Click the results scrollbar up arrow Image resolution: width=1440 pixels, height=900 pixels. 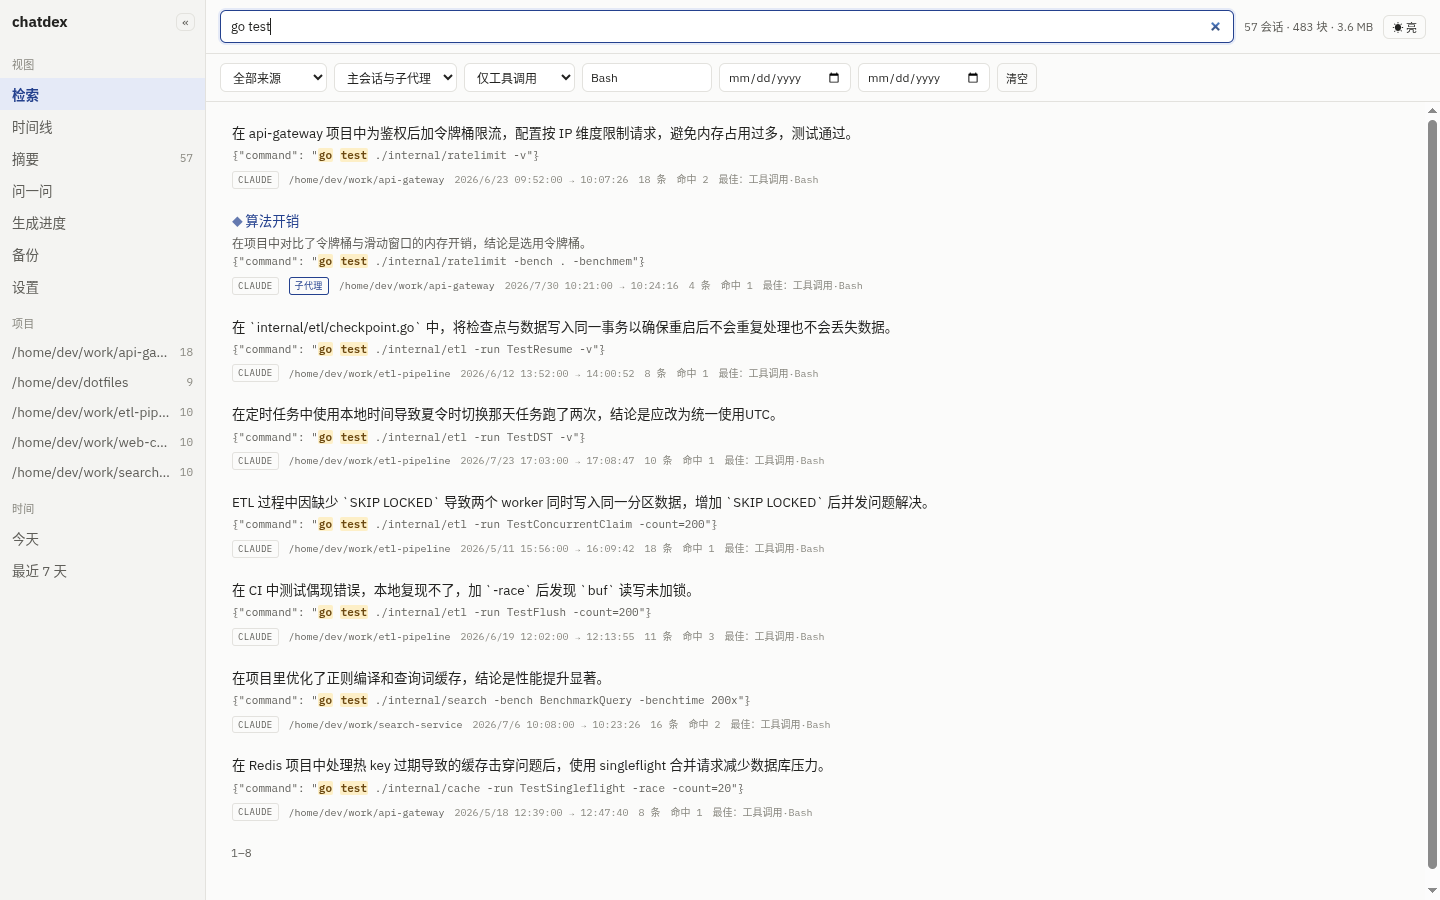click(x=1432, y=111)
